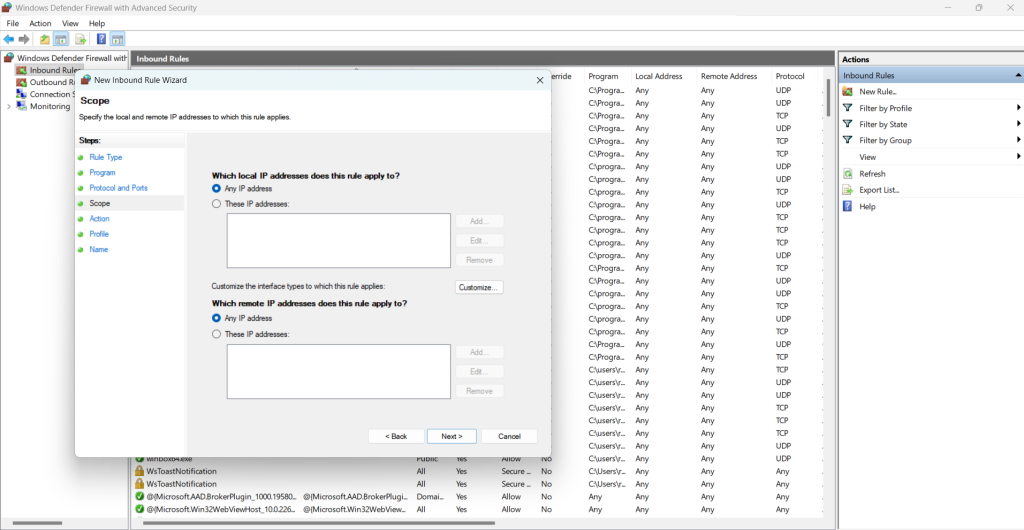Viewport: 1024px width, 530px height.
Task: Click green check icon of Microsoft.AAD.BrokerPlugin rule
Action: (x=140, y=497)
